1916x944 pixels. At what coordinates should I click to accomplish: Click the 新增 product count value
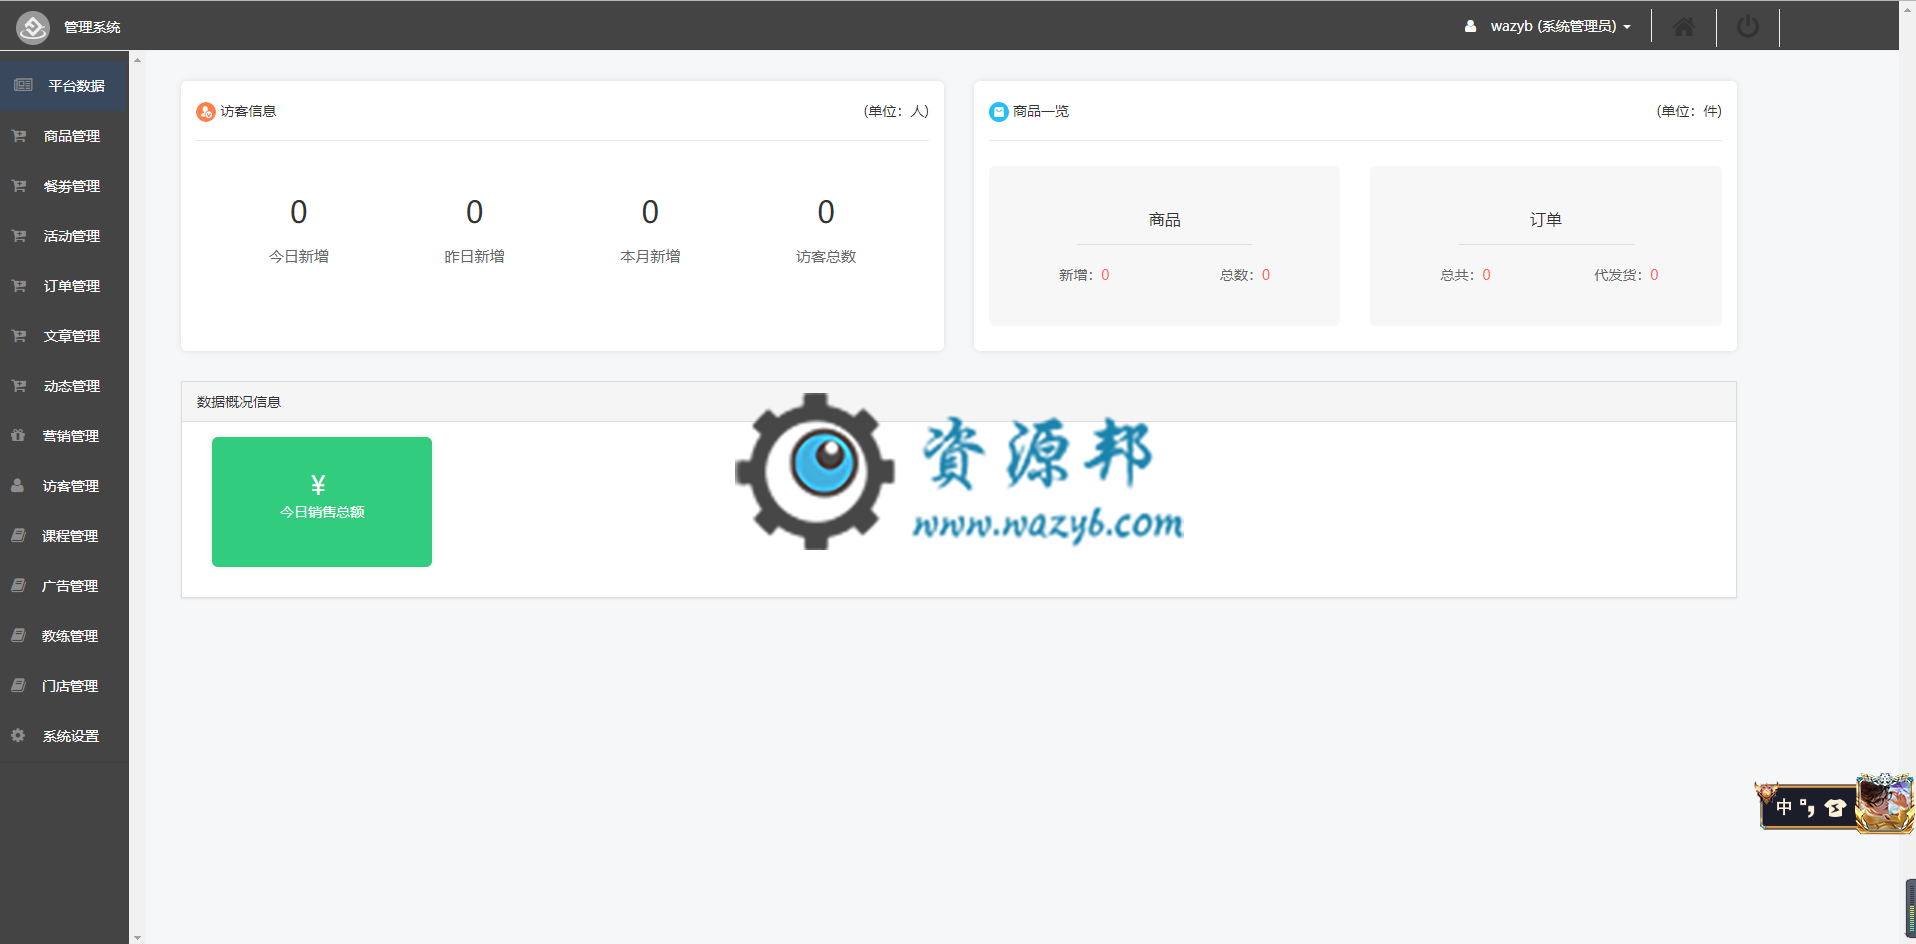click(1105, 275)
